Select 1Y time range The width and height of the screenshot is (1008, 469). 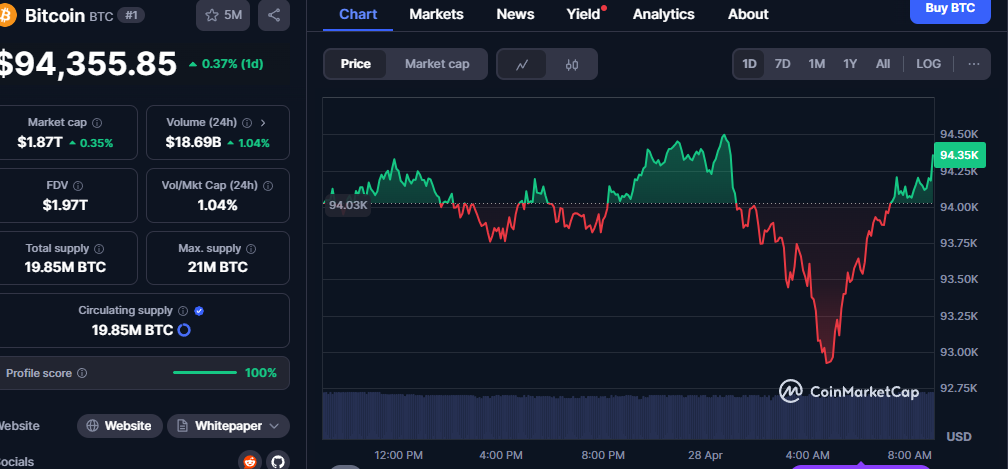(850, 64)
